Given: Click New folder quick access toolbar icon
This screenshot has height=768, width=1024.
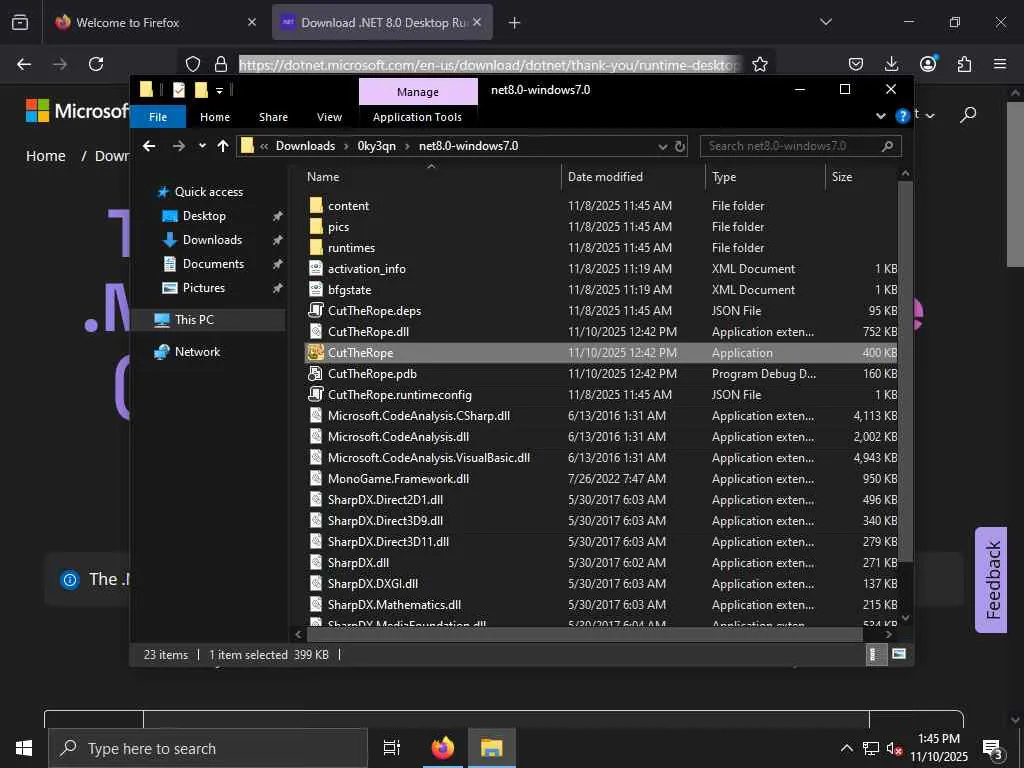Looking at the screenshot, I should [x=201, y=90].
